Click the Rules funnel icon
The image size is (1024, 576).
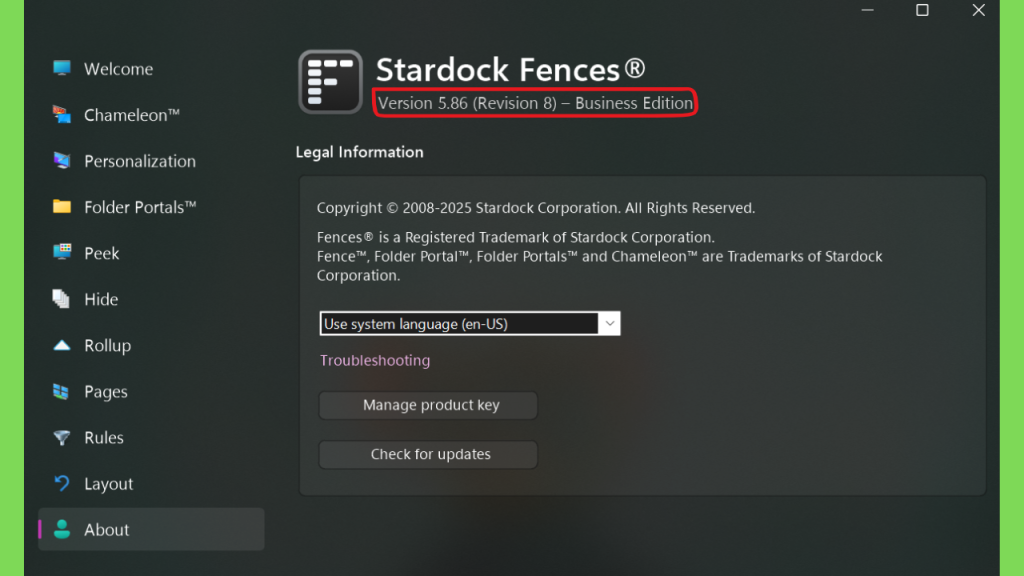(62, 438)
